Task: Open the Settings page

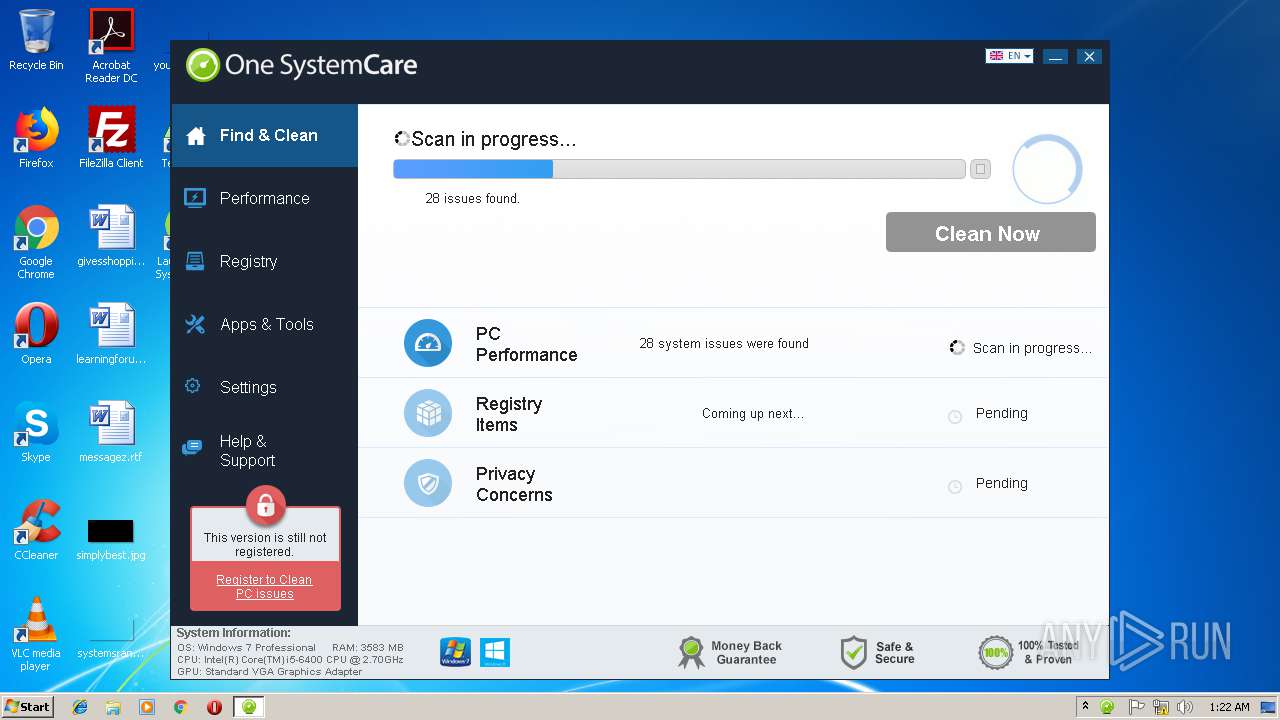Action: (264, 387)
